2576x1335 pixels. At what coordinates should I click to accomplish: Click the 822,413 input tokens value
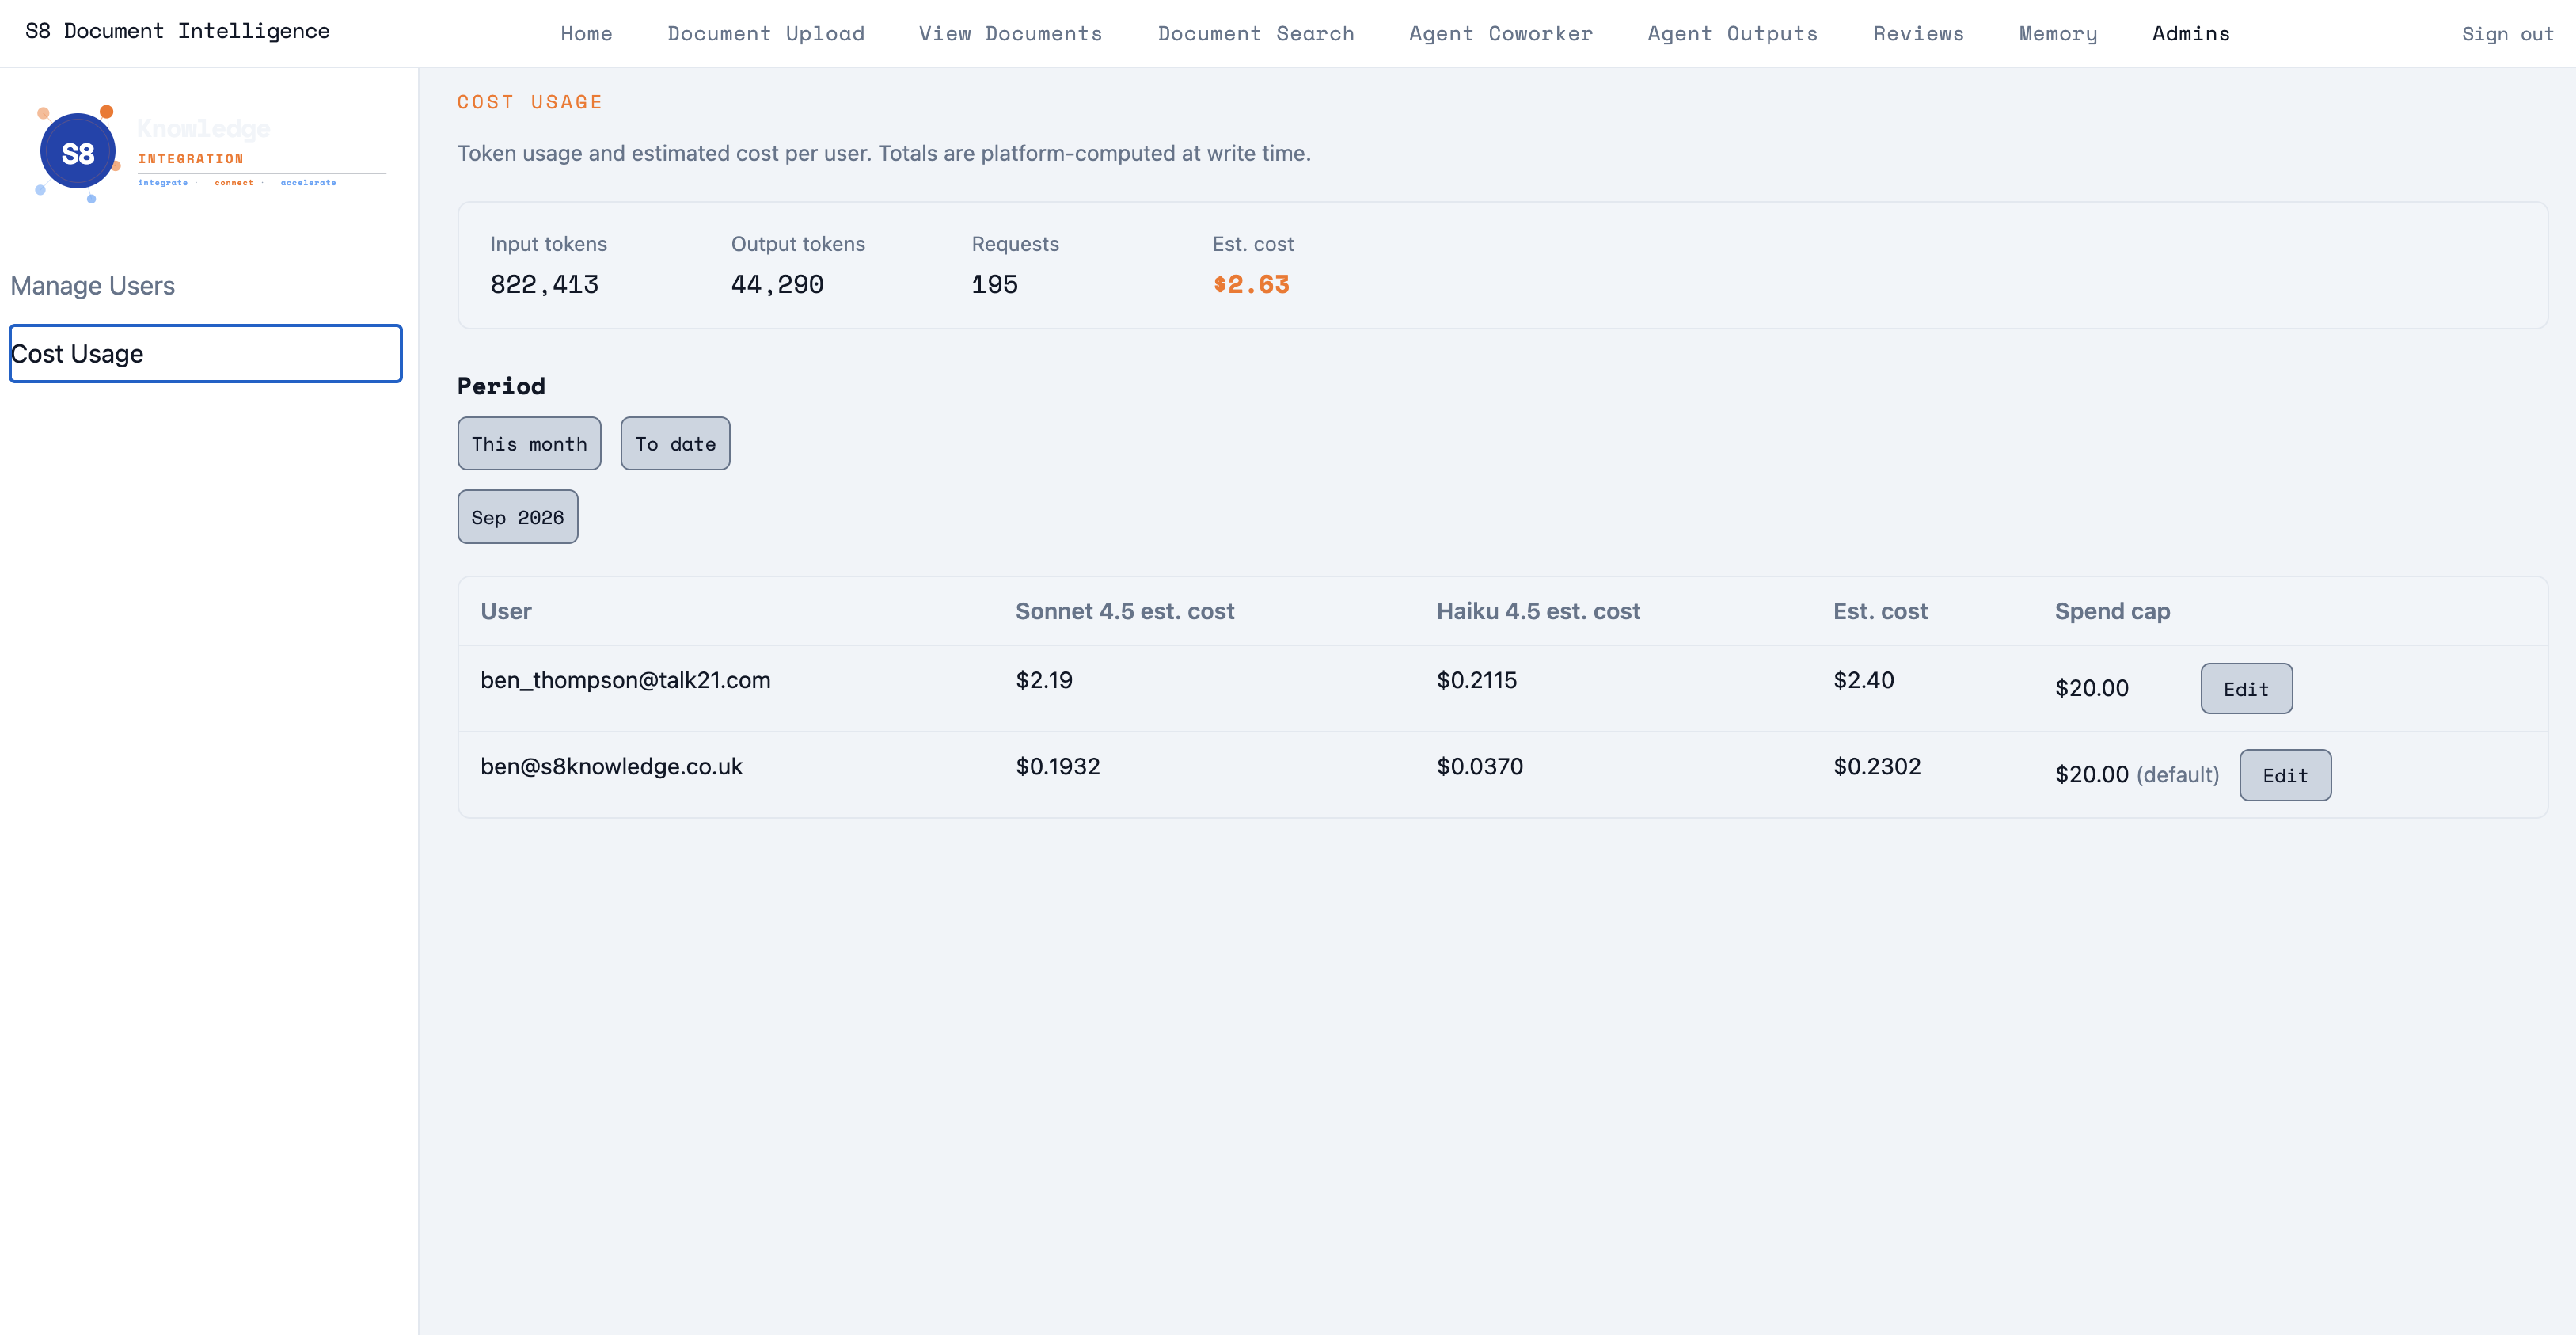[x=544, y=285]
